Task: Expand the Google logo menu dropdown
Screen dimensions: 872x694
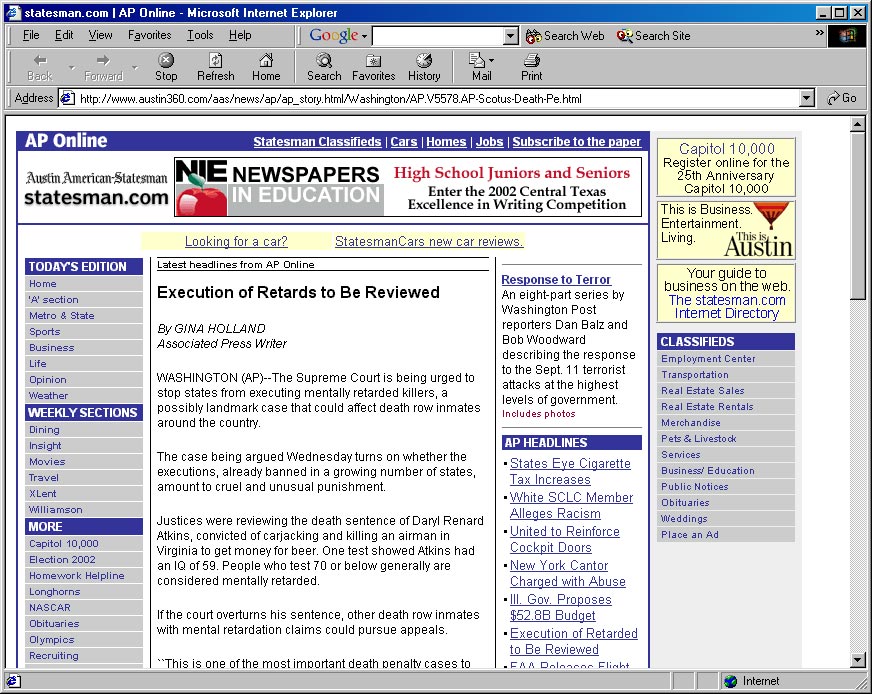Action: click(x=364, y=36)
